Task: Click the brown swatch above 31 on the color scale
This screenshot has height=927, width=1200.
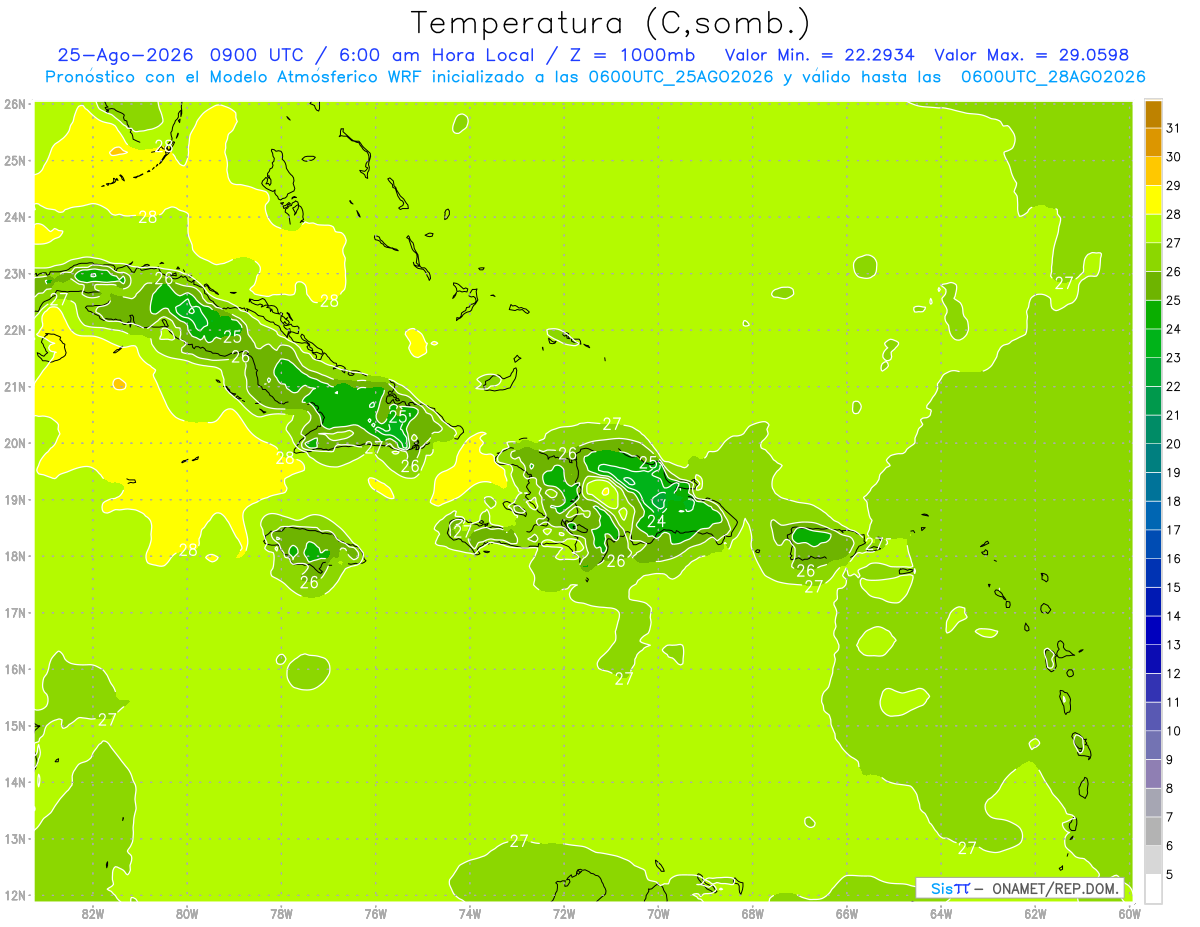Action: coord(1153,115)
